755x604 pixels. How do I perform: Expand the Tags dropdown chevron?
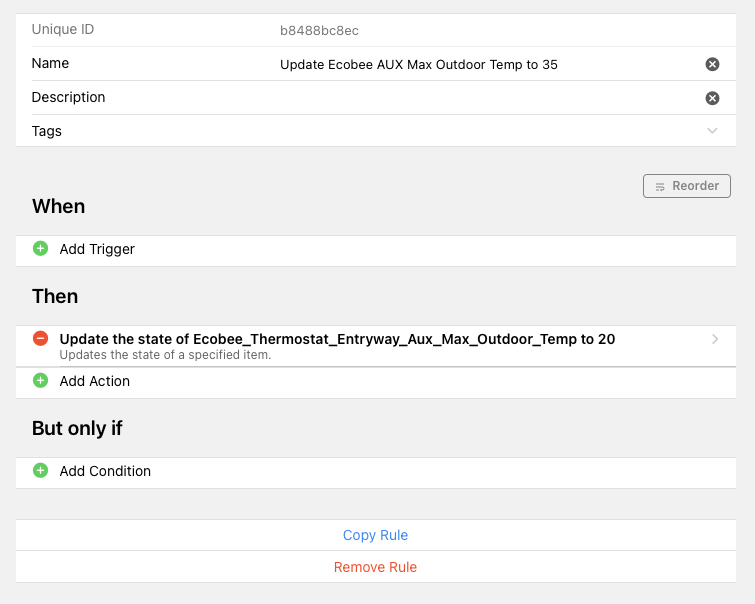click(x=712, y=131)
